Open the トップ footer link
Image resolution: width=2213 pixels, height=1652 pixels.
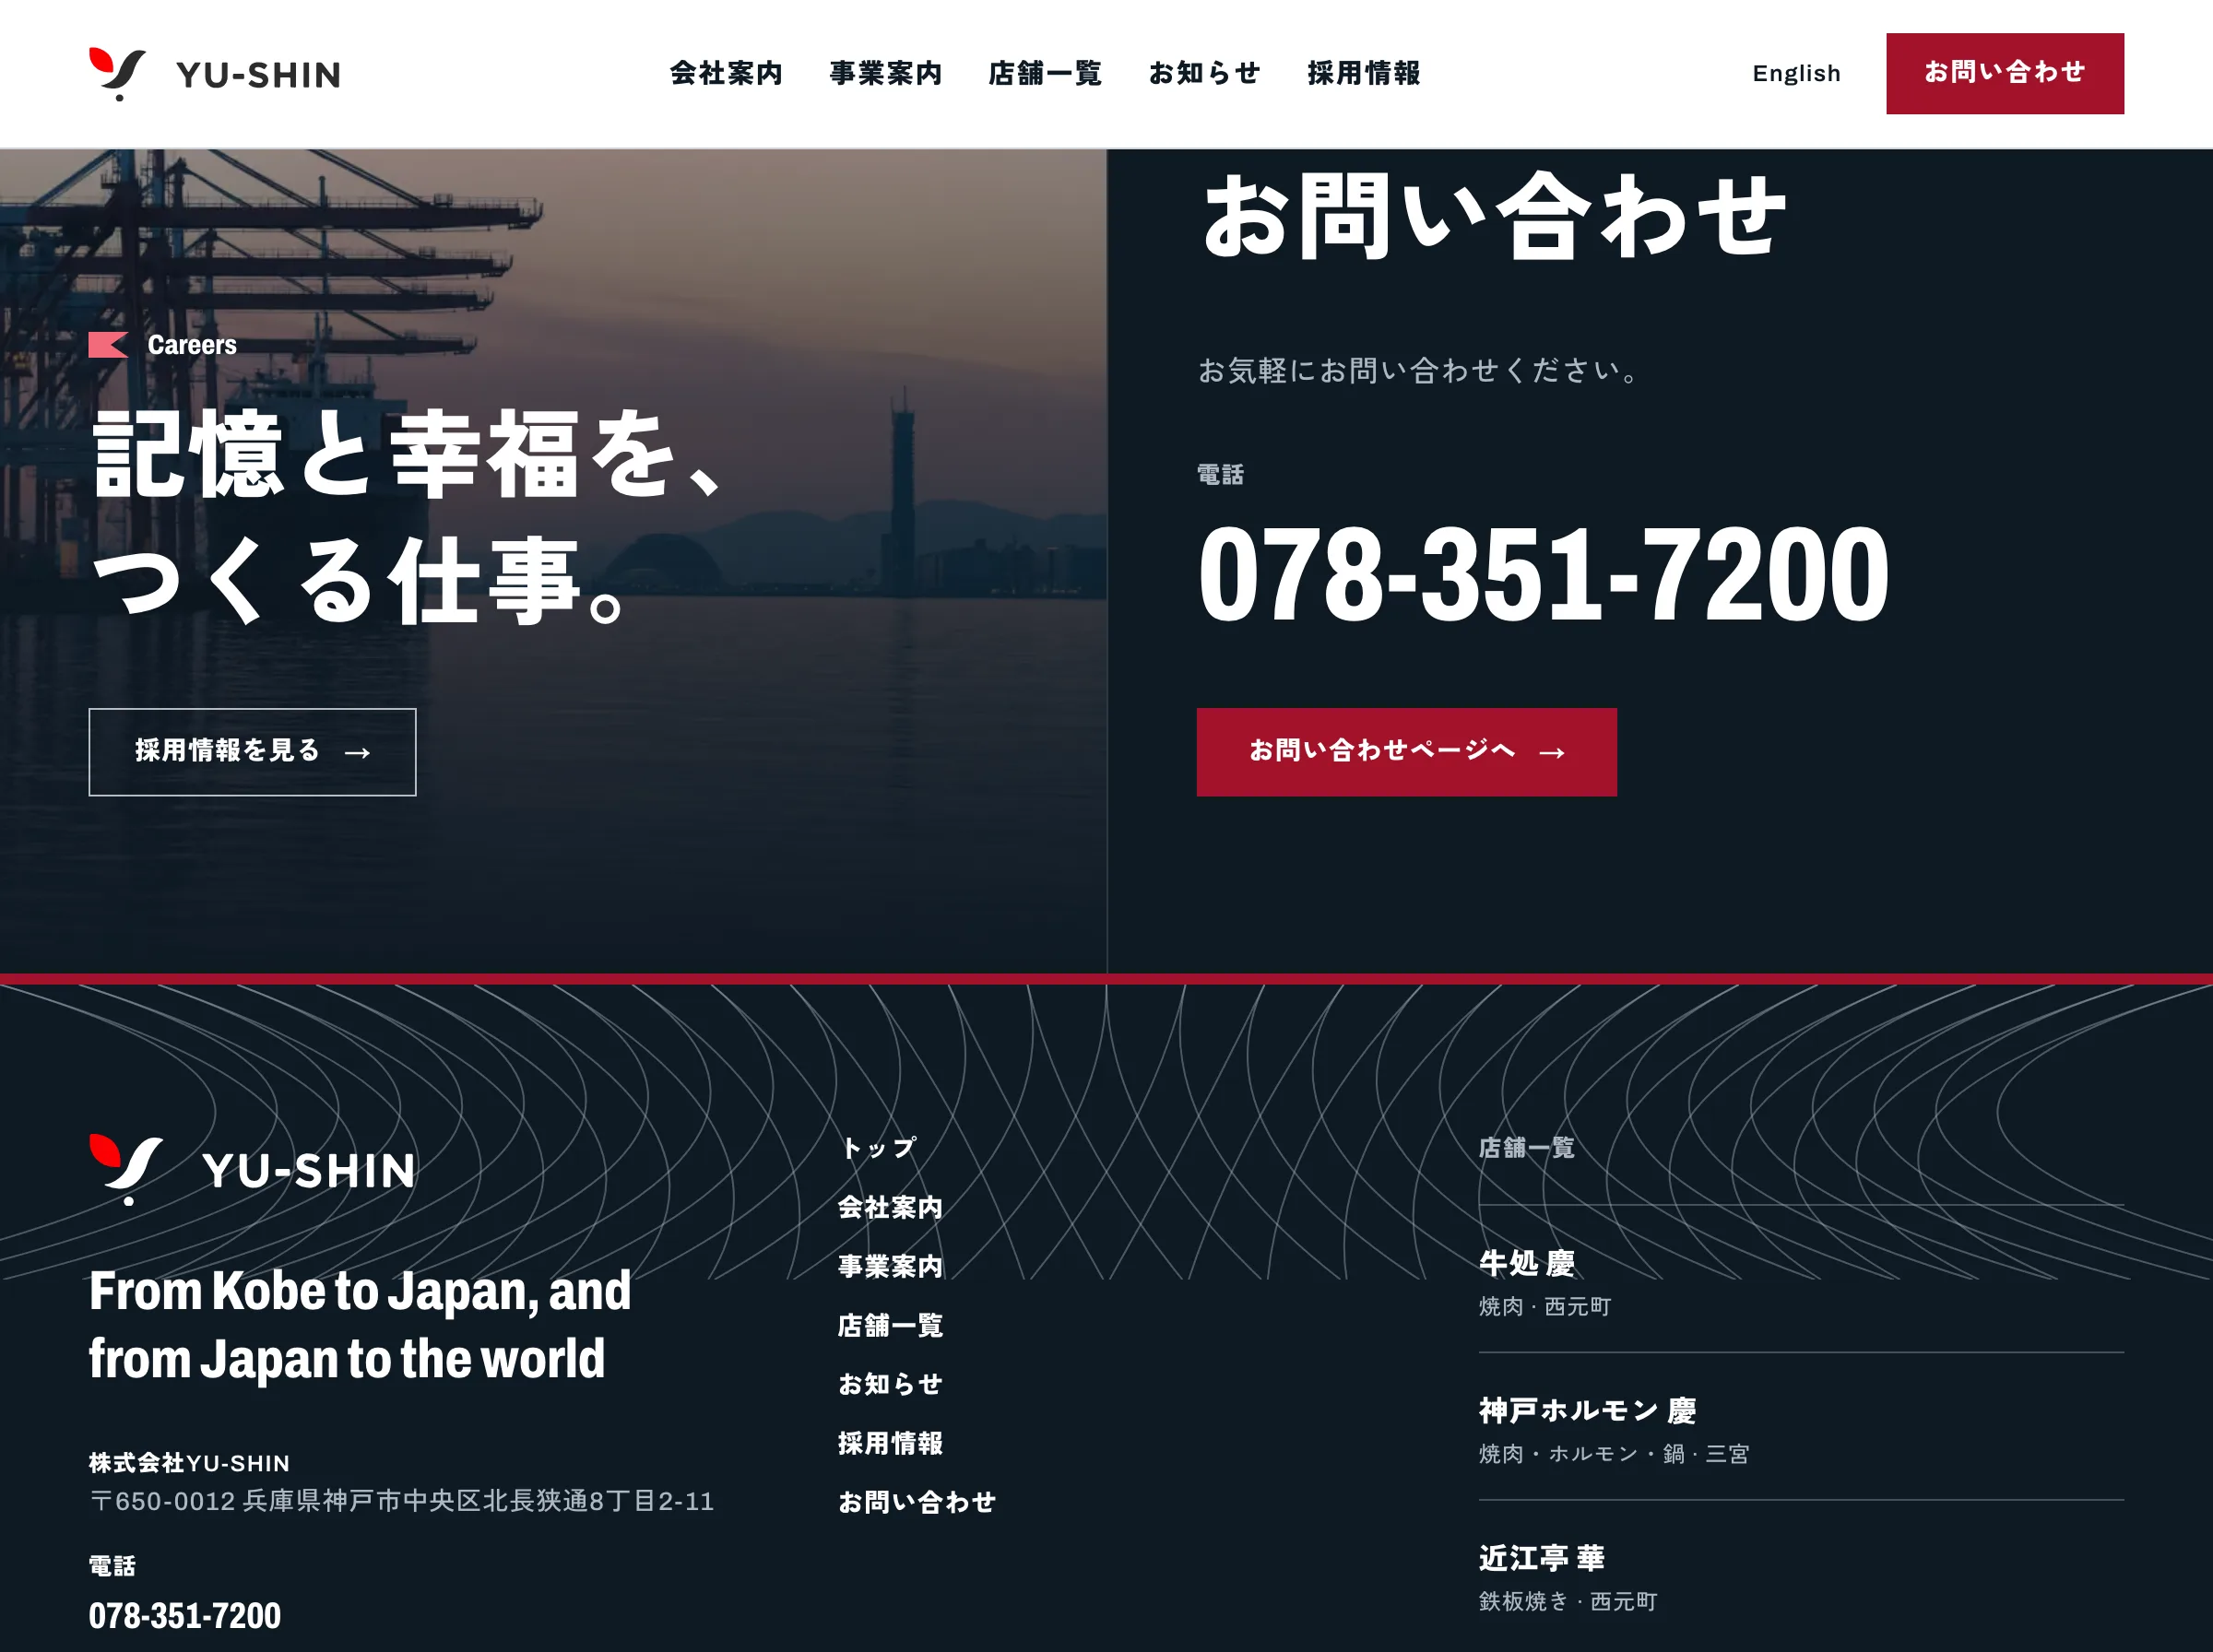878,1148
